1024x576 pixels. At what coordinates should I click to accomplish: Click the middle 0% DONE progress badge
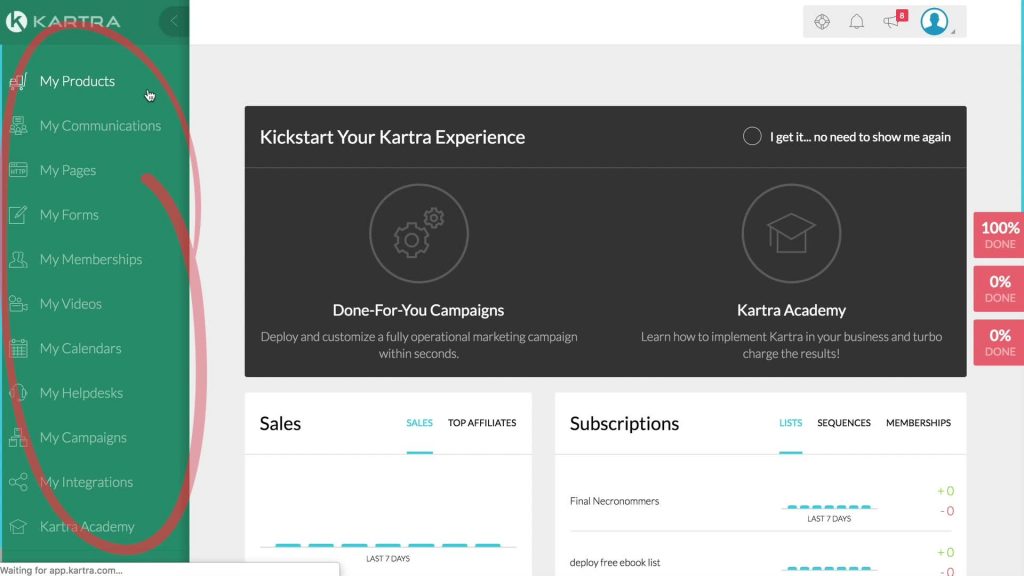[x=999, y=289]
